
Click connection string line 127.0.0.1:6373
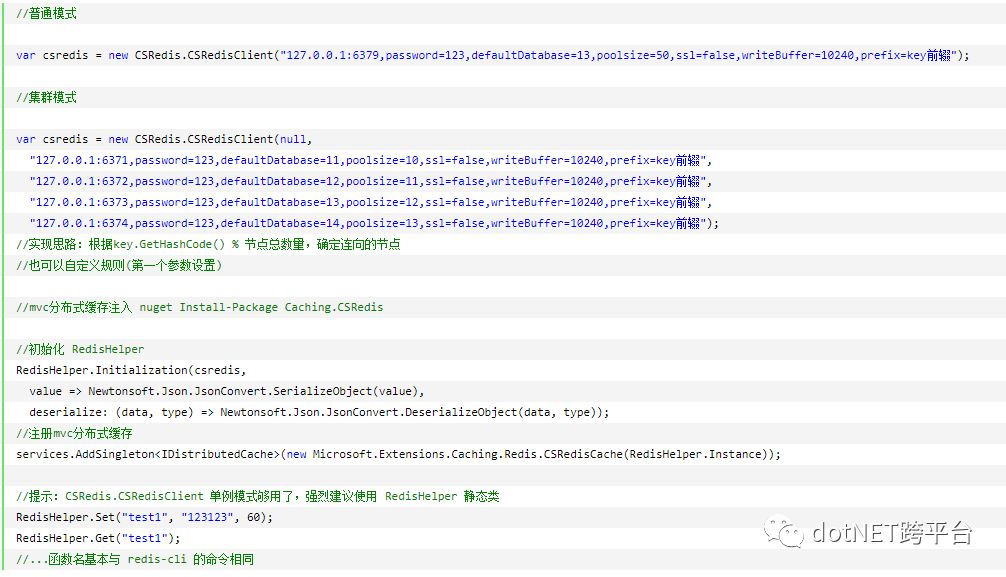click(370, 202)
